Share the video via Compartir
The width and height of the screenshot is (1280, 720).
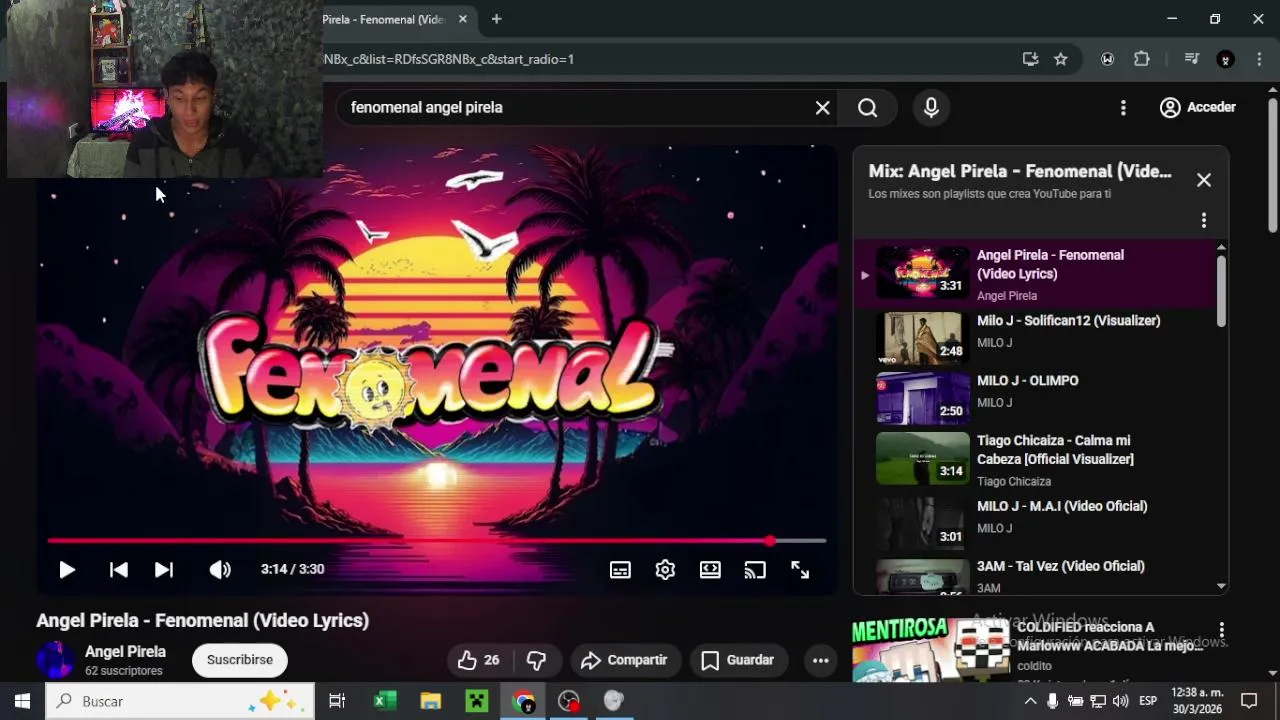coord(624,660)
